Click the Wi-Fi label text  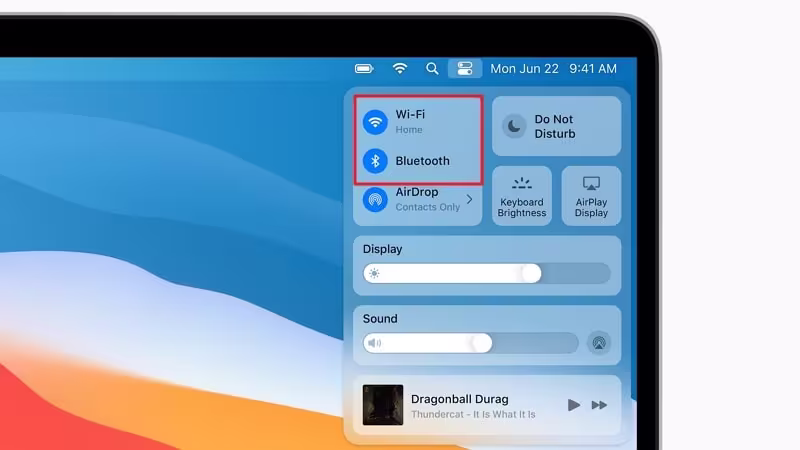(410, 114)
